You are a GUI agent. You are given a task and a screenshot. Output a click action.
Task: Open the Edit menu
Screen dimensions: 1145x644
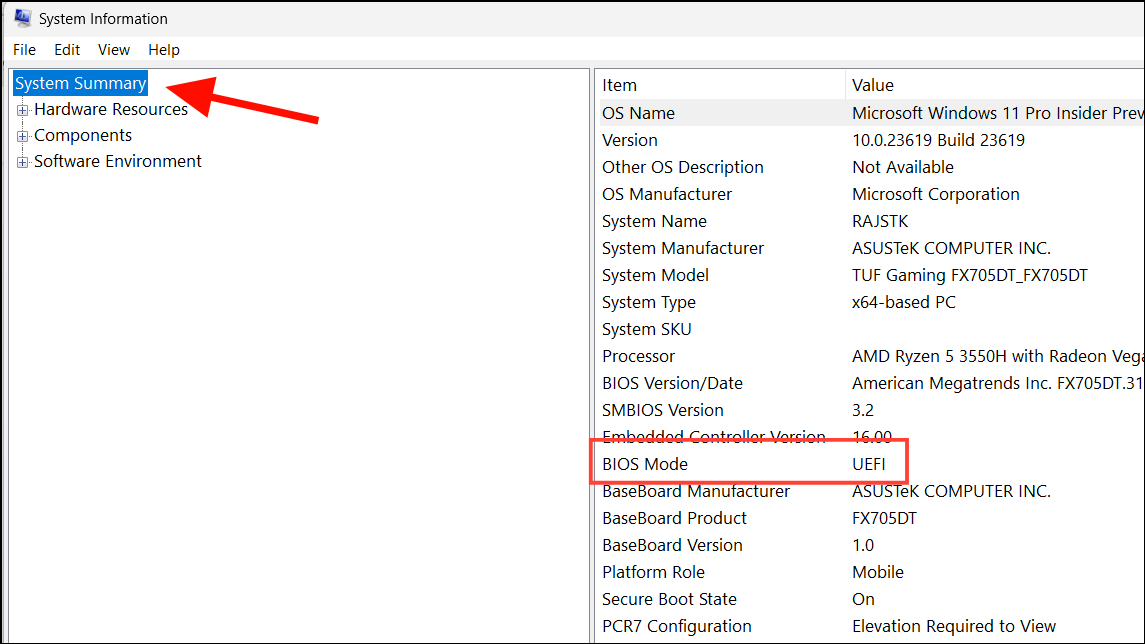66,49
